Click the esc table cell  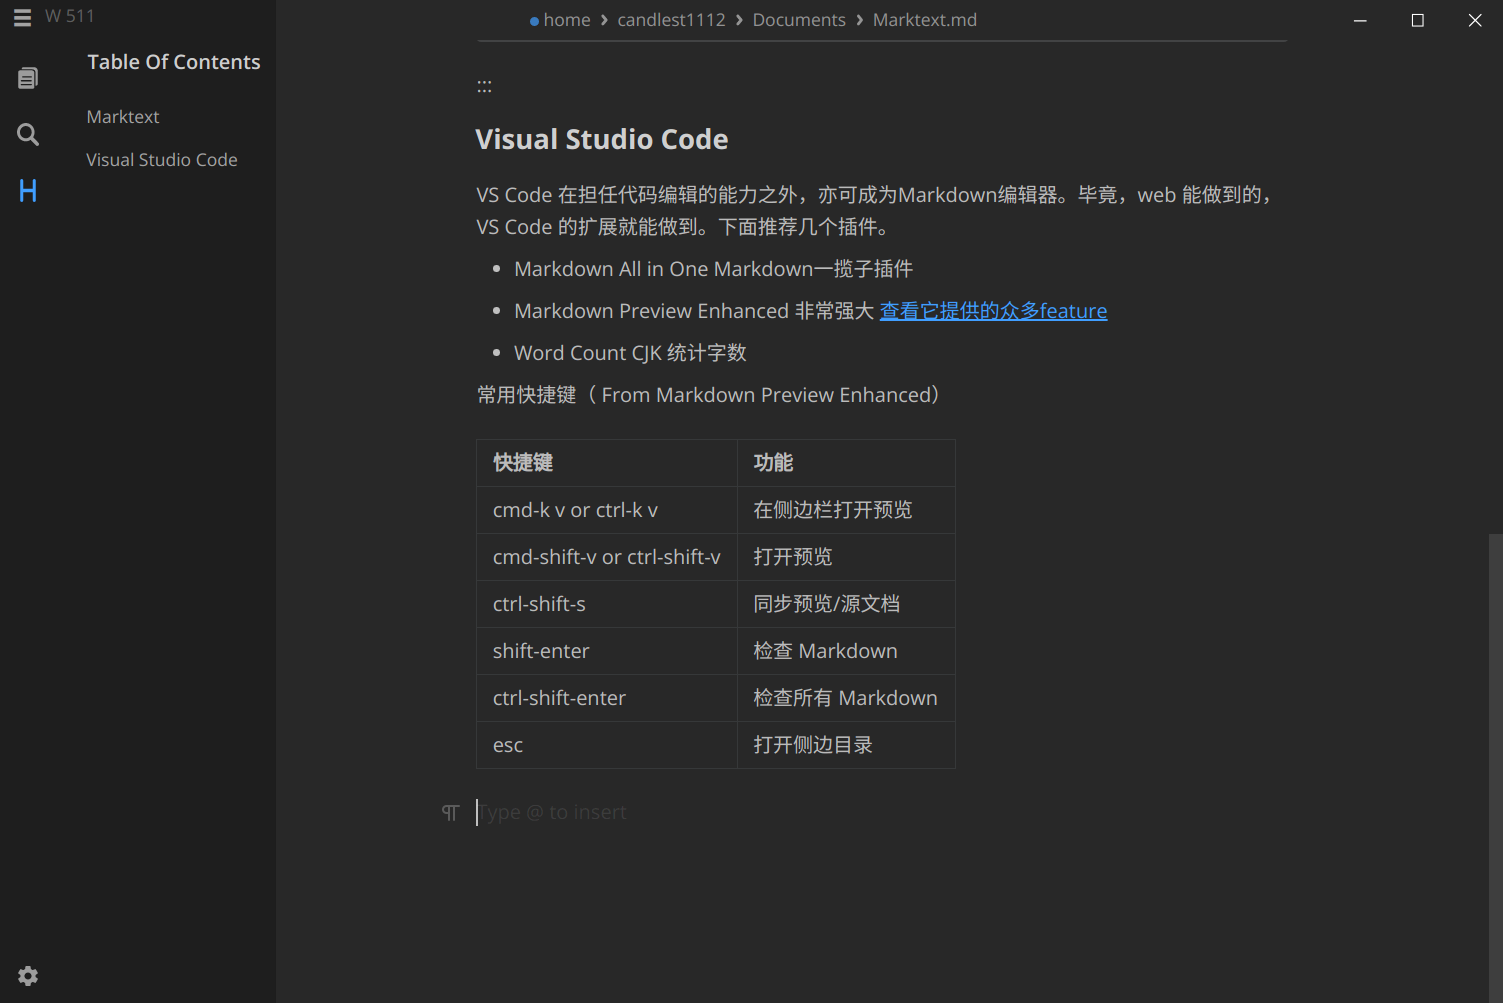click(606, 745)
